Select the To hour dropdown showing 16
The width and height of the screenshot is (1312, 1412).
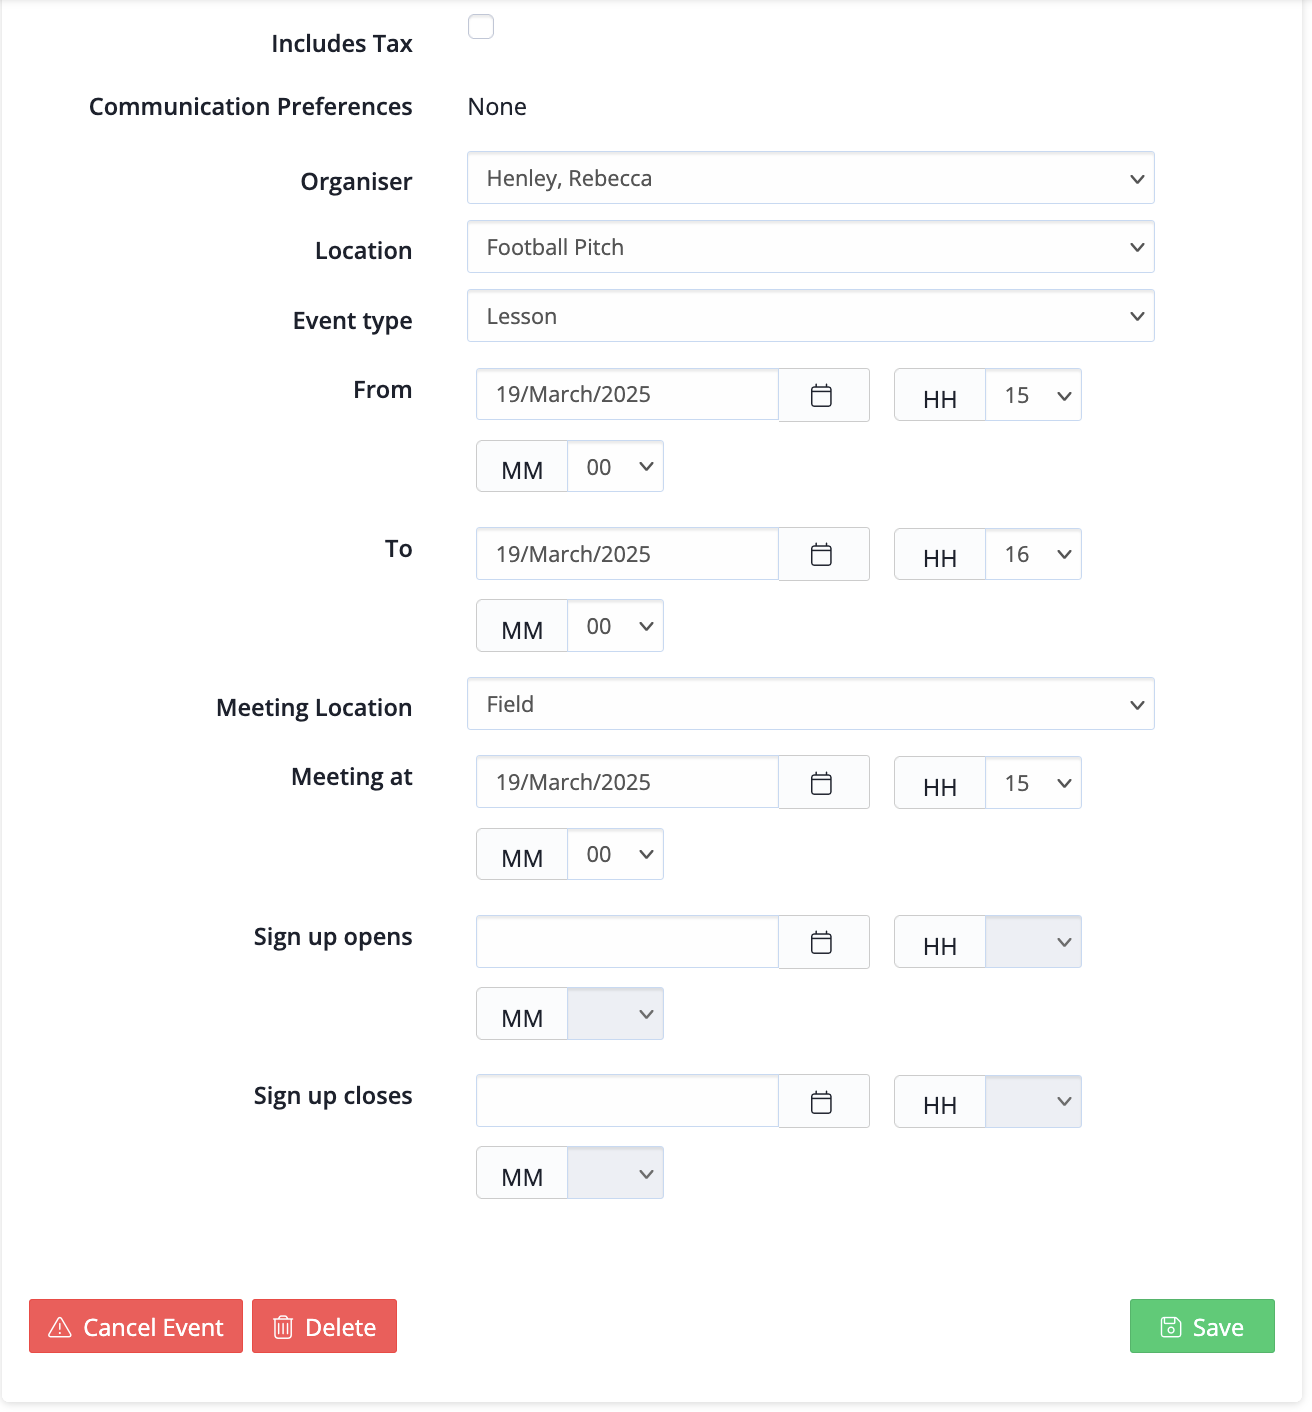pos(1034,554)
